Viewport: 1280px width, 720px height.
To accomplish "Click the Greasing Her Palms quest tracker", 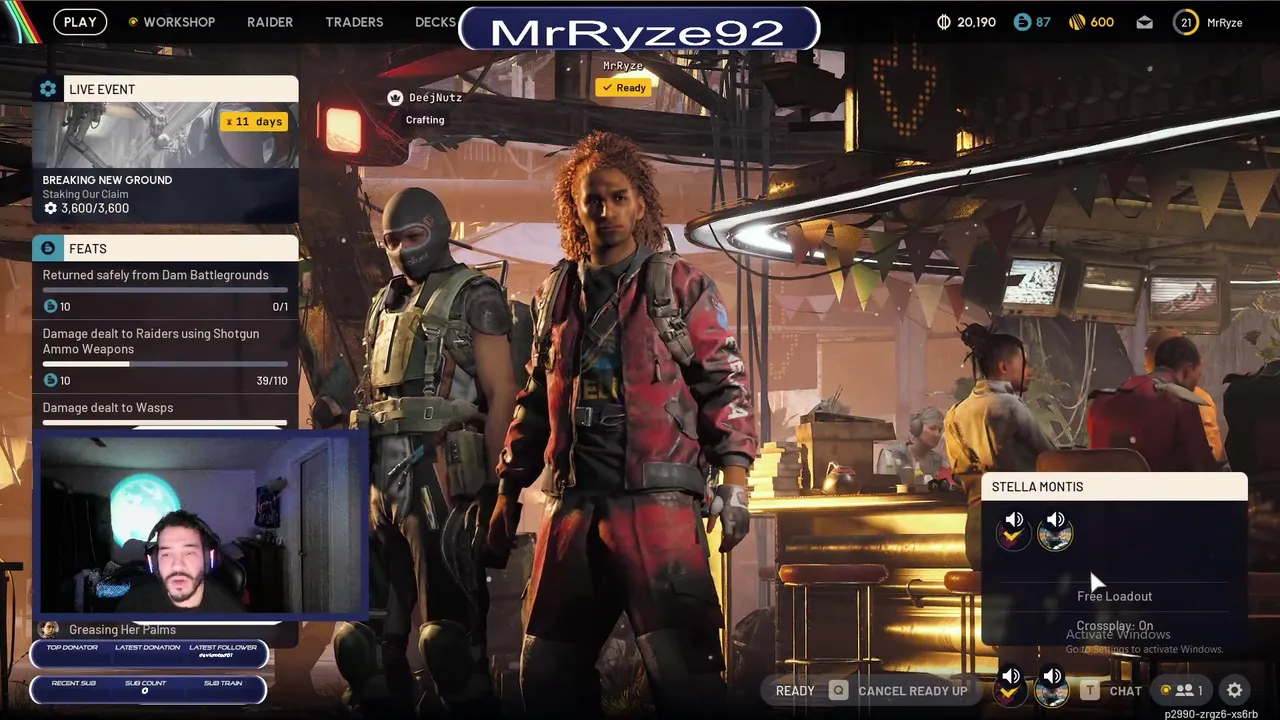I will pos(122,629).
